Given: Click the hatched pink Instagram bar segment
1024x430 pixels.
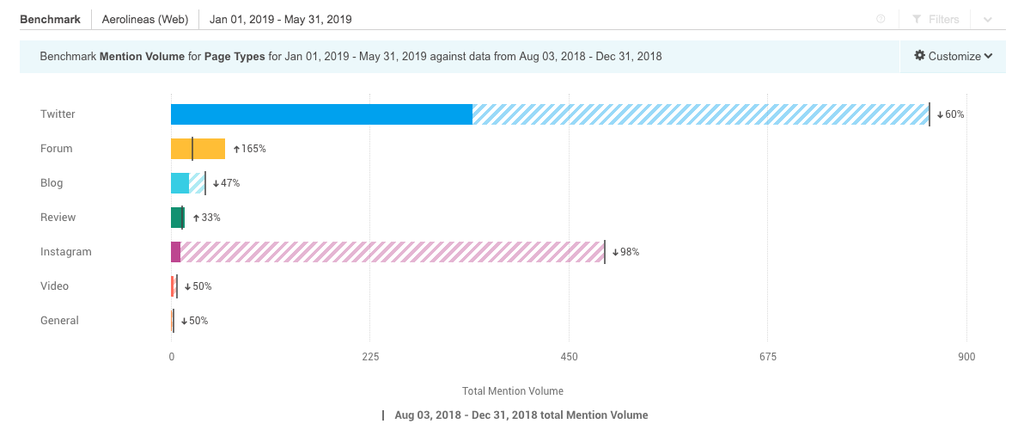Looking at the screenshot, I should 392,252.
